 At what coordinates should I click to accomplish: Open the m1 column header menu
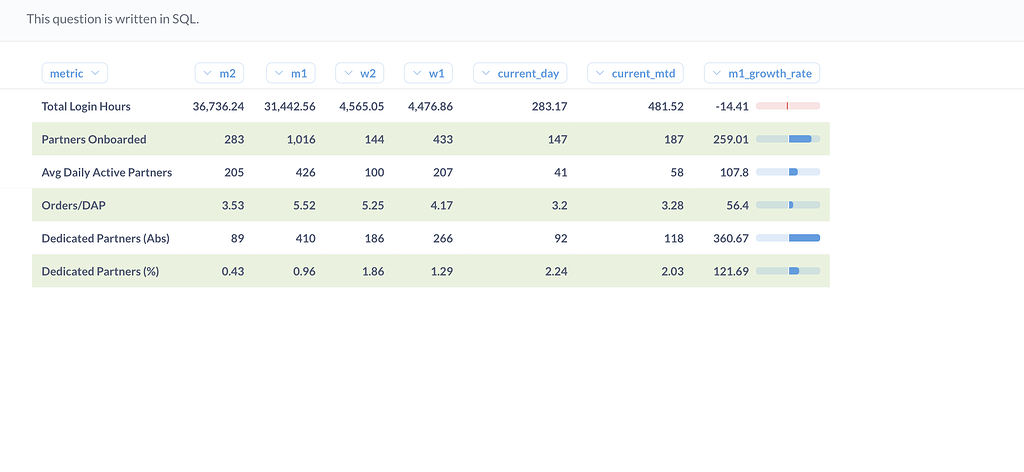point(290,73)
